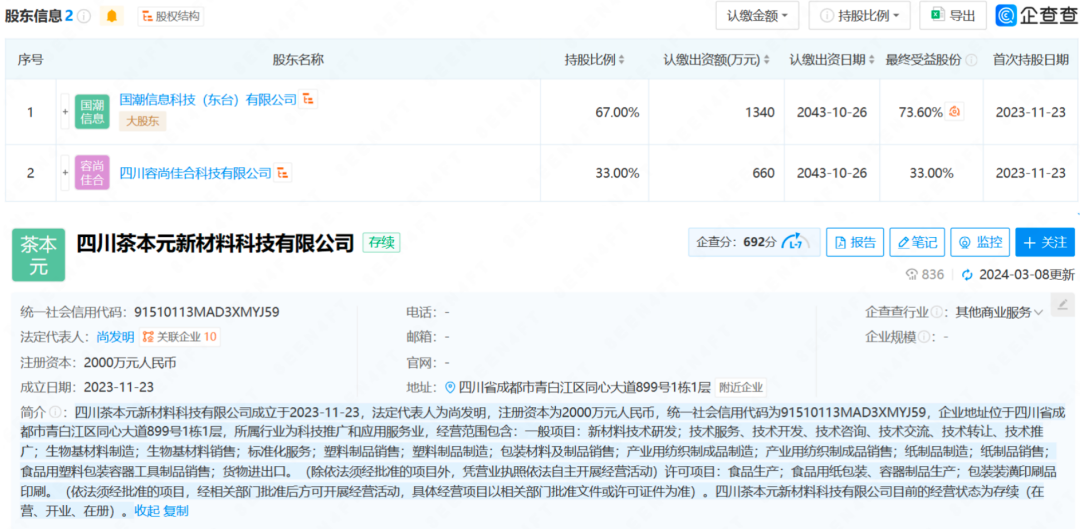
Task: Click the orange bell alert icon
Action: pos(112,16)
